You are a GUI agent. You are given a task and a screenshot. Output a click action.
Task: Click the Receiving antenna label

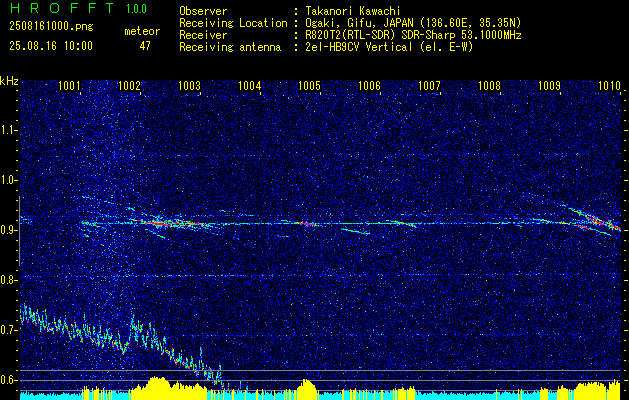pos(230,47)
